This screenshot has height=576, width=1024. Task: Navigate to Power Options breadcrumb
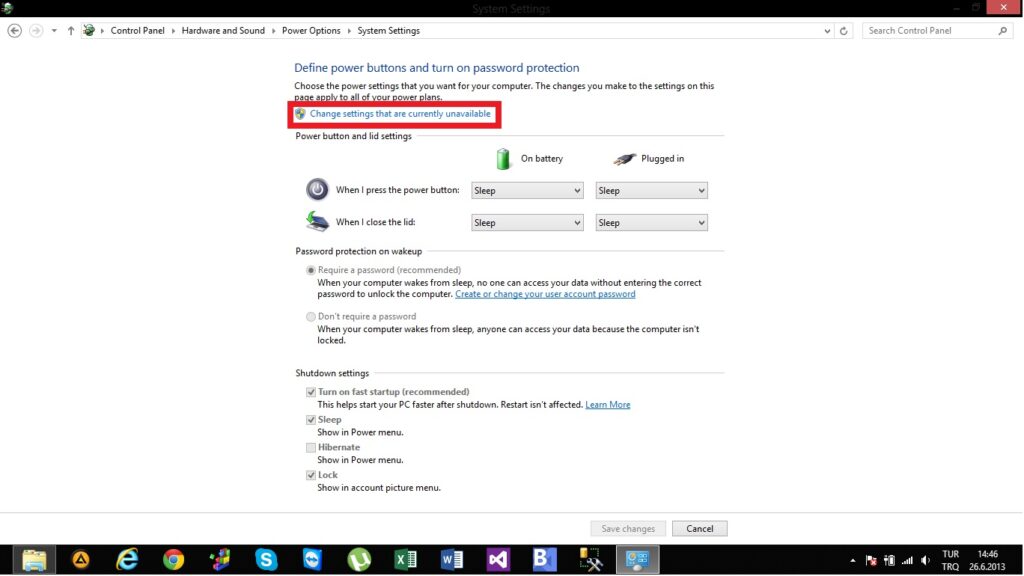click(311, 31)
